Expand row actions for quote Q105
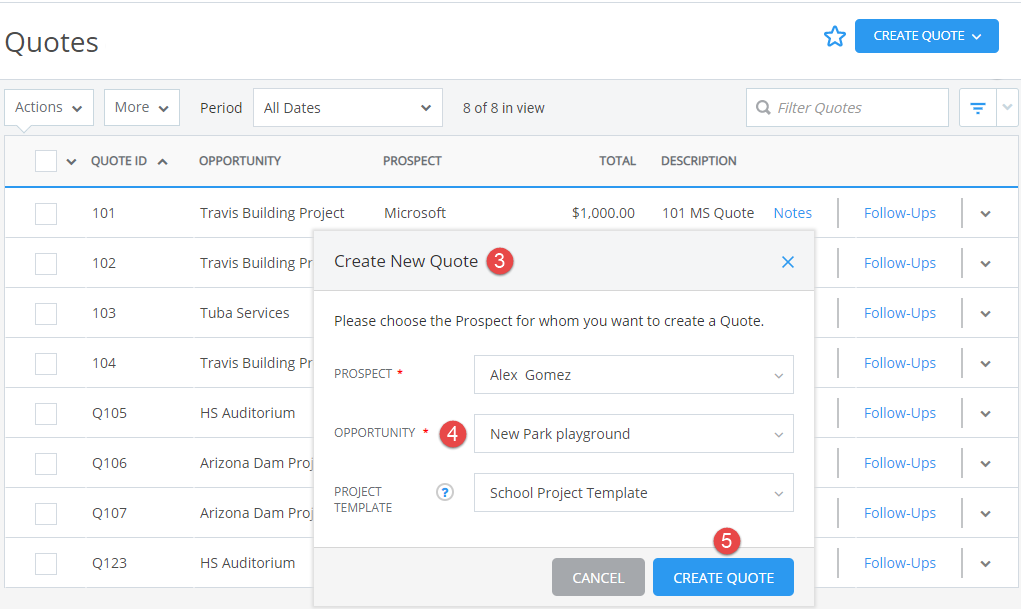Screen dimensions: 1021x609 pyautogui.click(x=985, y=414)
